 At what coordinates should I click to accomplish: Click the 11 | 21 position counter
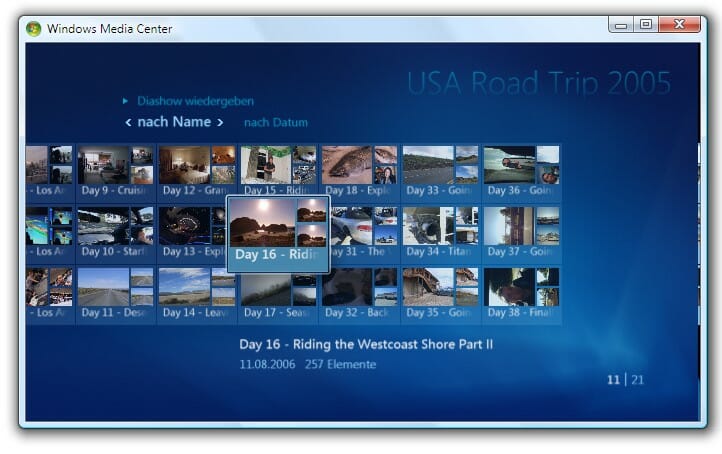tap(625, 380)
